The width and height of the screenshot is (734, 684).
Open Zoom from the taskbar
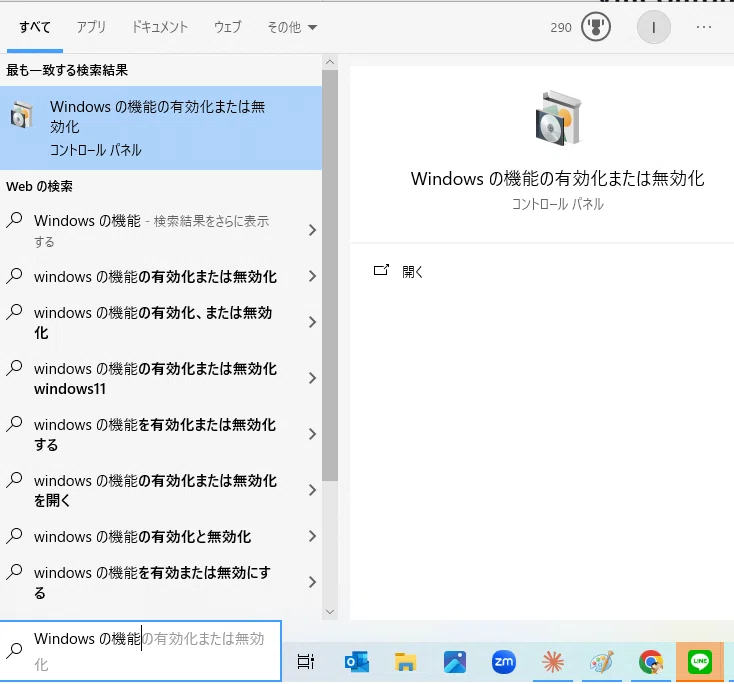coord(504,662)
